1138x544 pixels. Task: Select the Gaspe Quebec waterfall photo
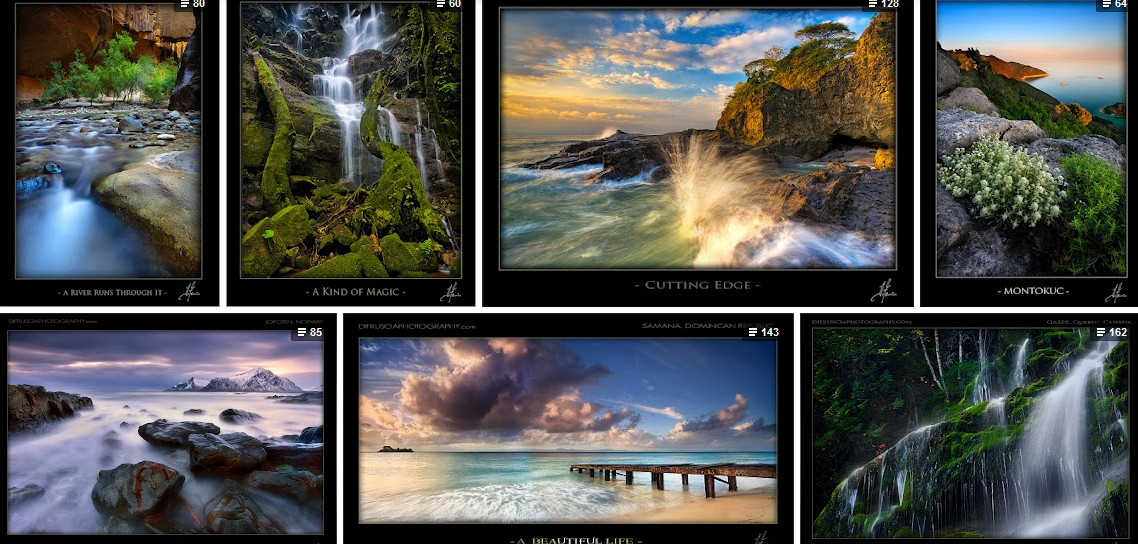[x=969, y=432]
